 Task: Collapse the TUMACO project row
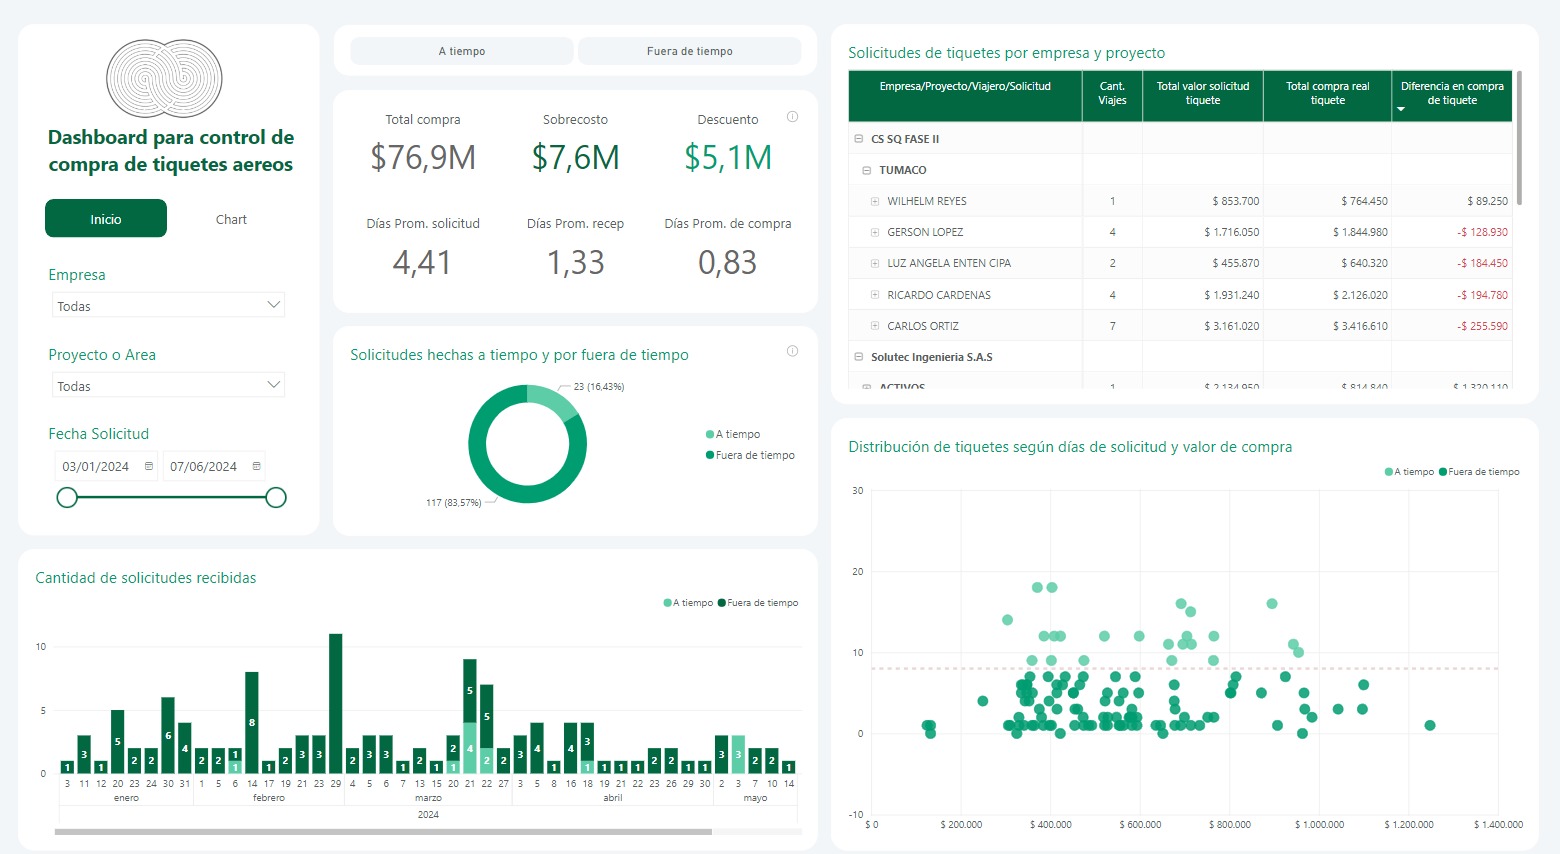point(867,170)
